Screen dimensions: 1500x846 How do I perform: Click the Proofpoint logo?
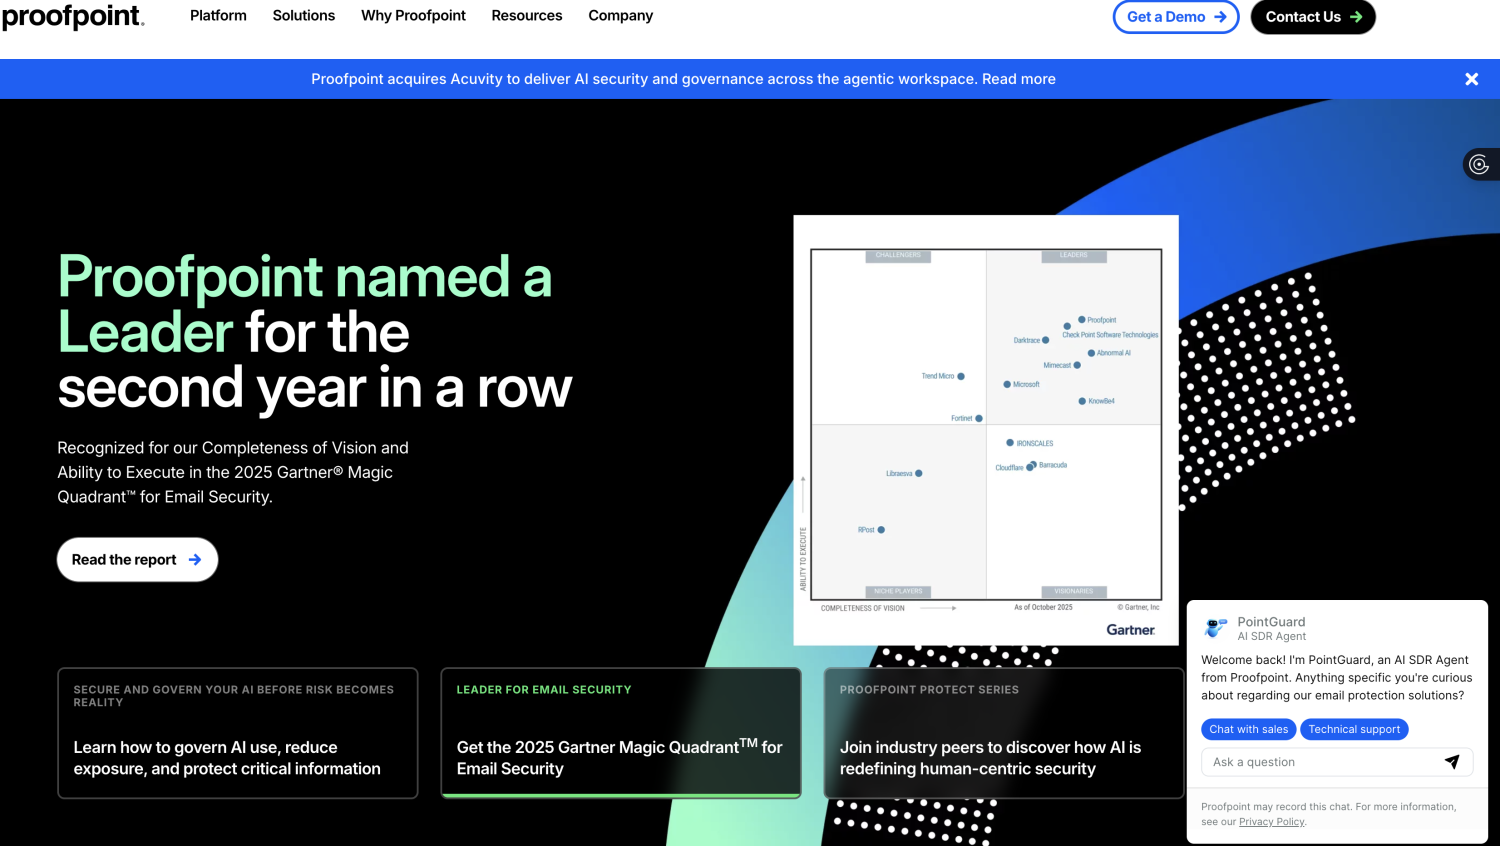(71, 16)
